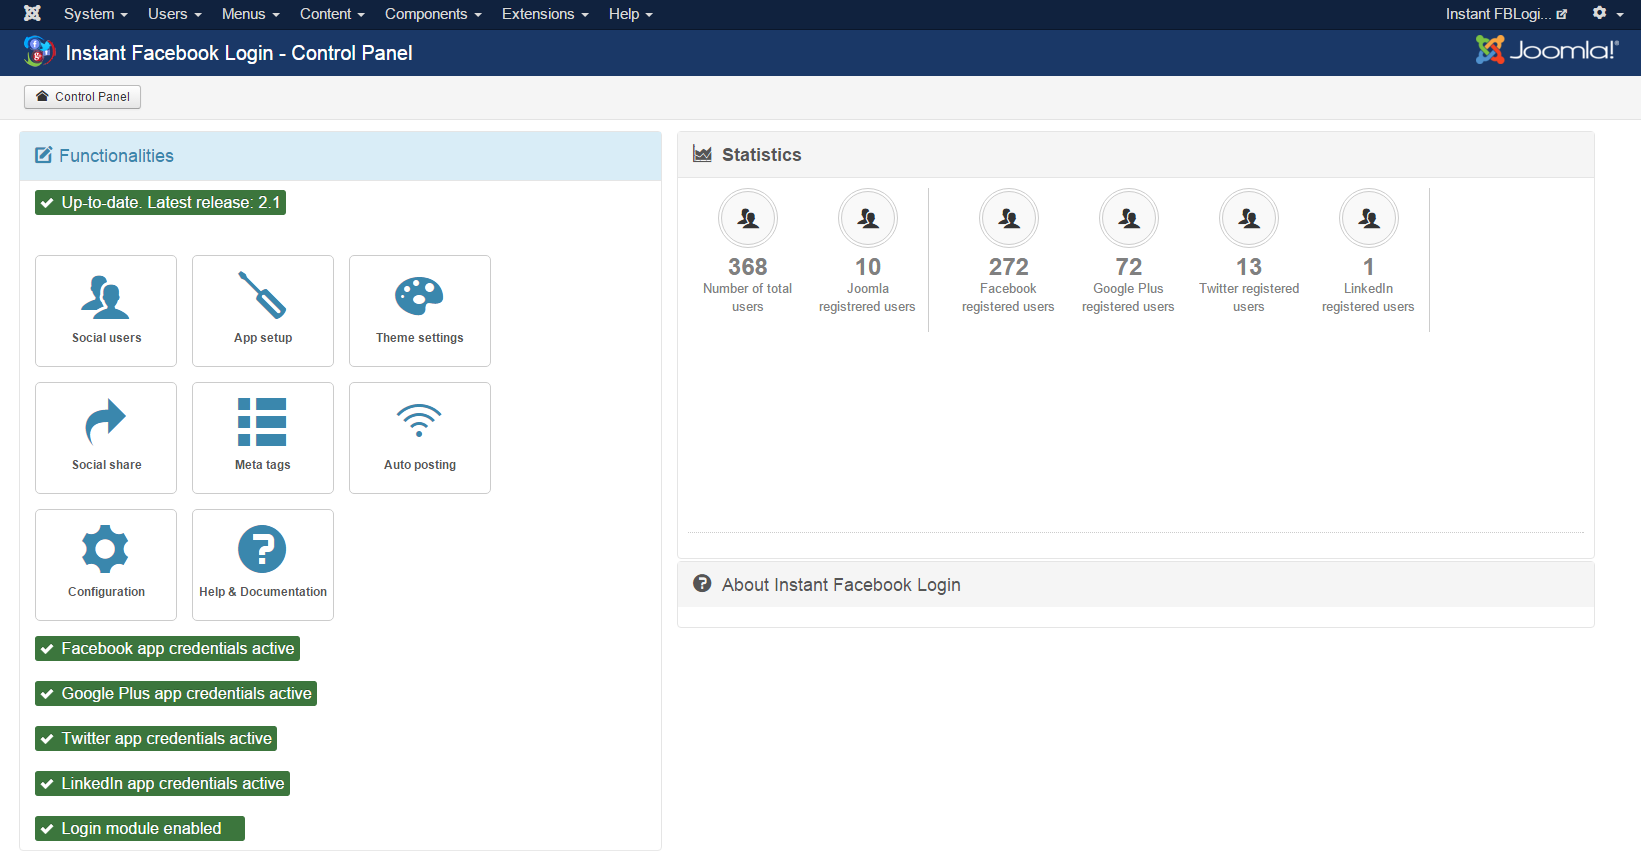Click the 368 total users count
1641x851 pixels.
click(x=748, y=267)
